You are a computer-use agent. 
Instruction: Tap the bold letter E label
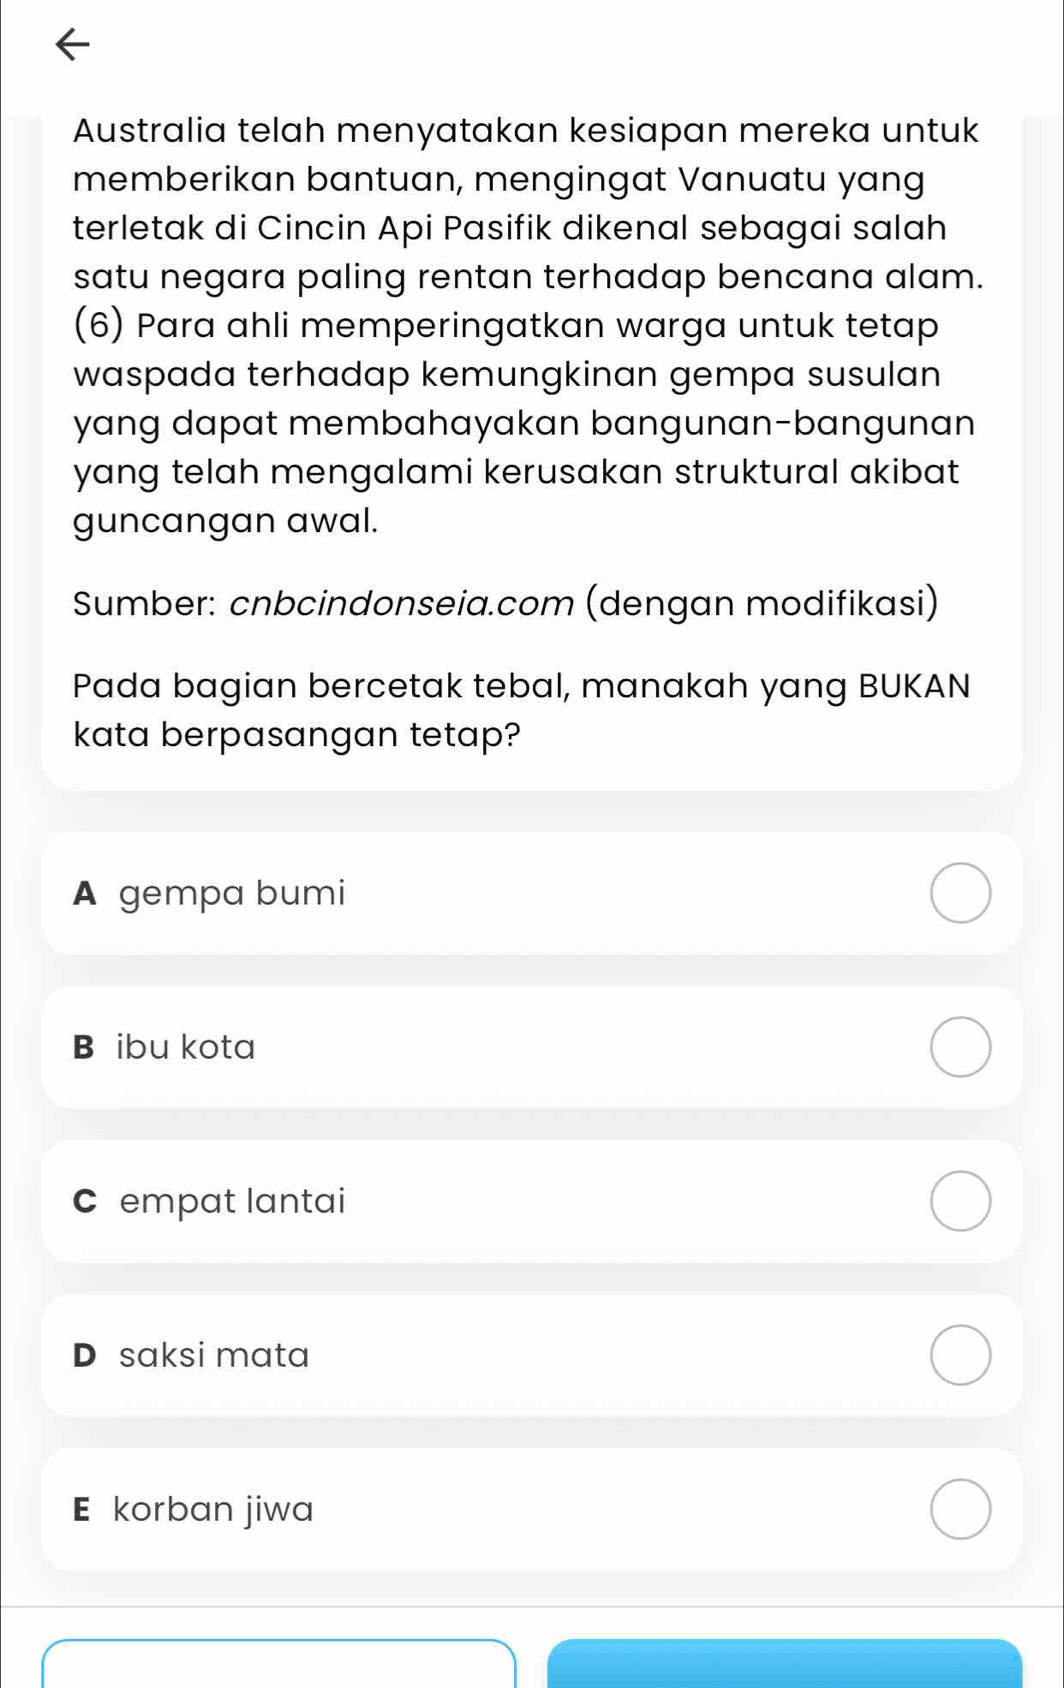[82, 1509]
